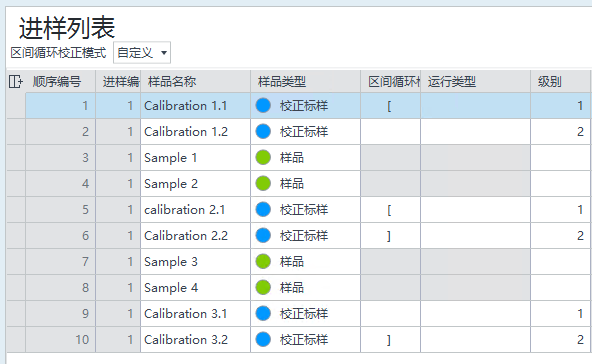Open the column chooser icon in table header

[15, 81]
